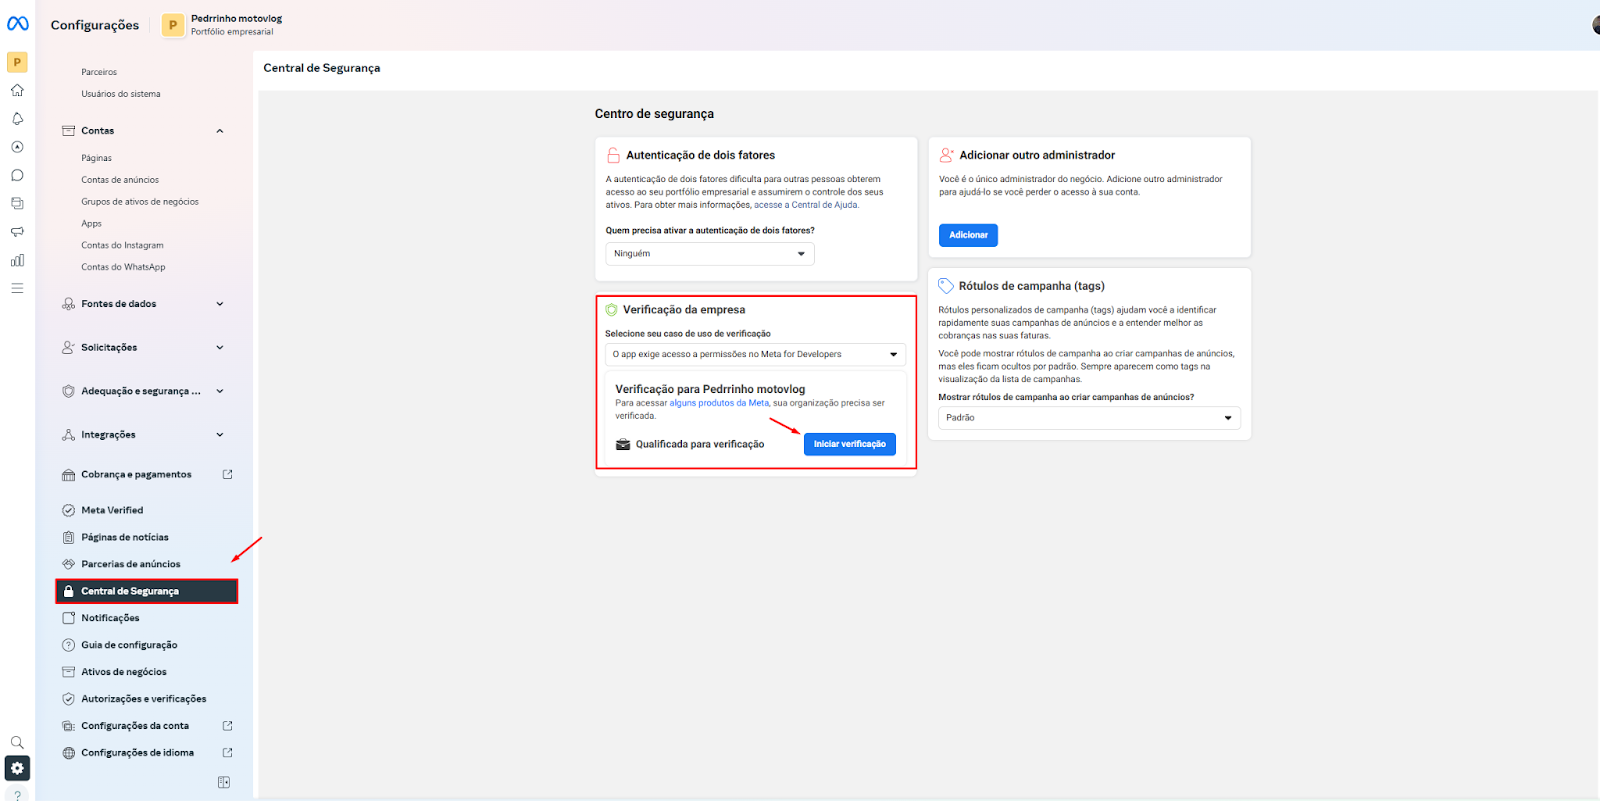Click the Adicionar administrator button
Viewport: 1600px width, 801px height.
click(x=968, y=235)
